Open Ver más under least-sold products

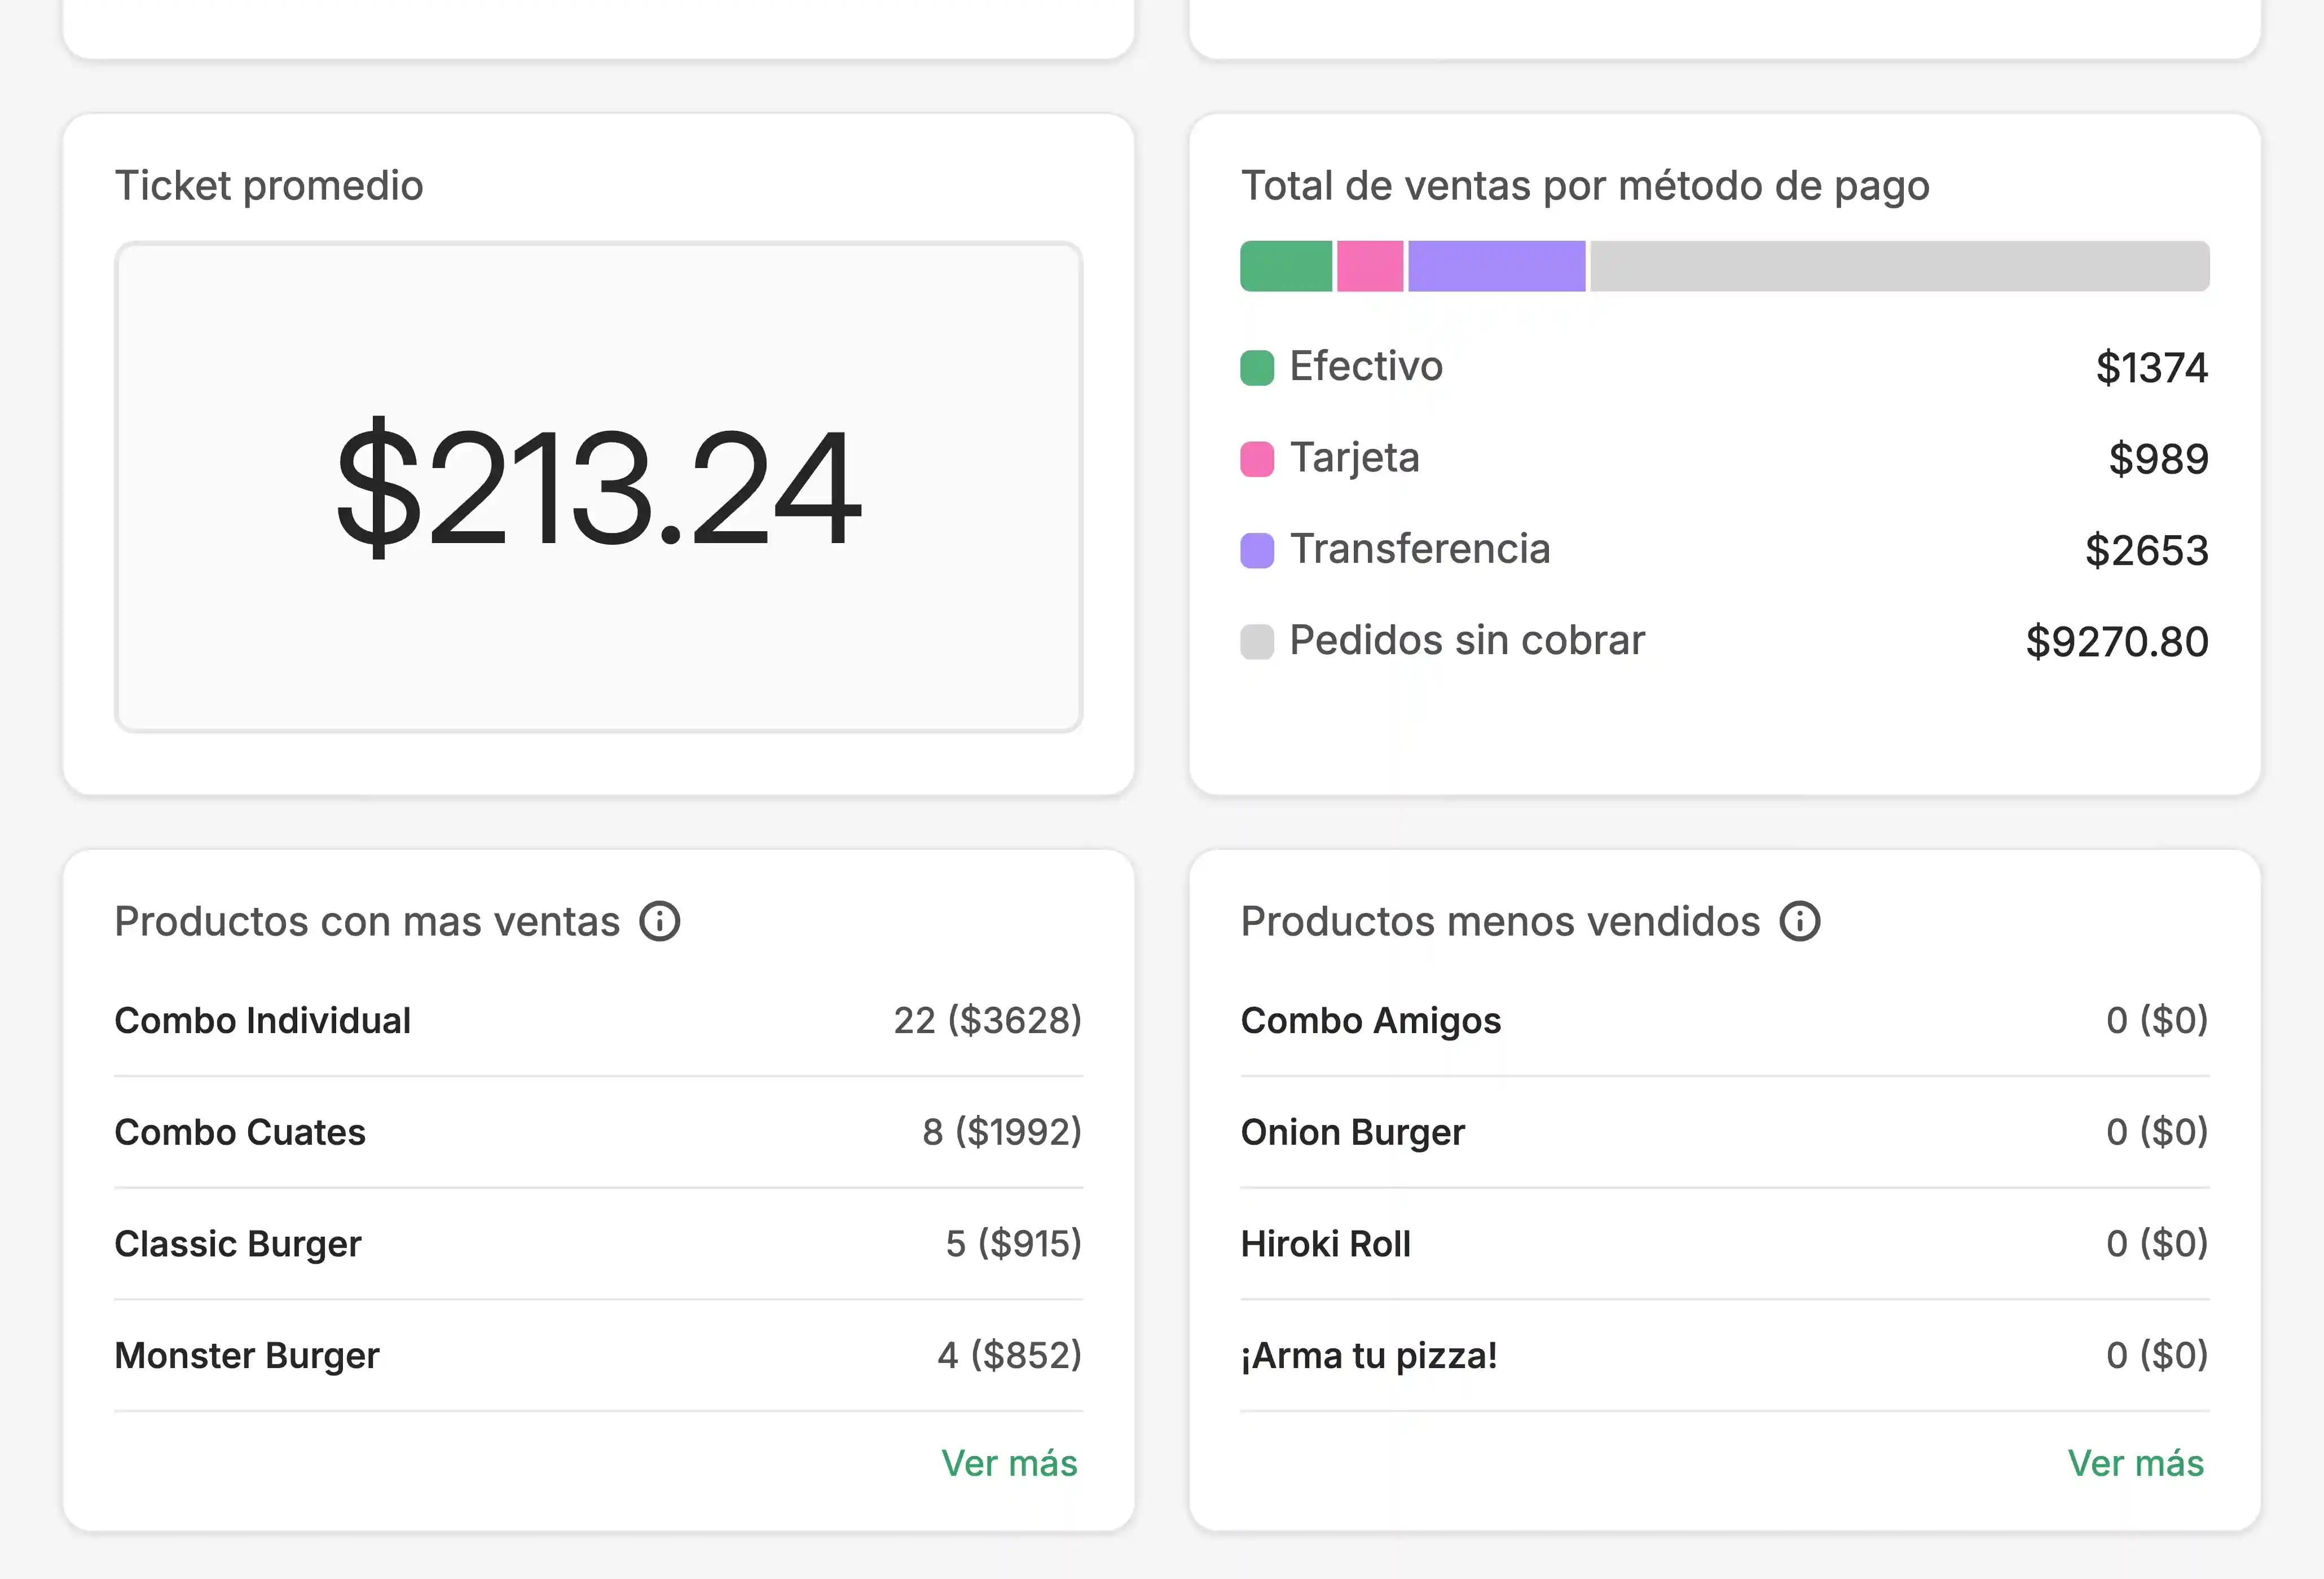2135,1463
